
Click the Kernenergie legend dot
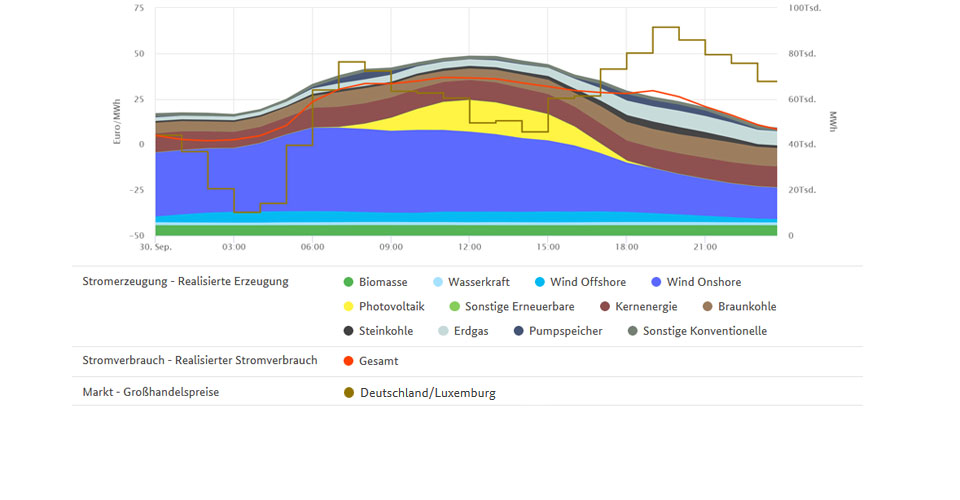[605, 306]
